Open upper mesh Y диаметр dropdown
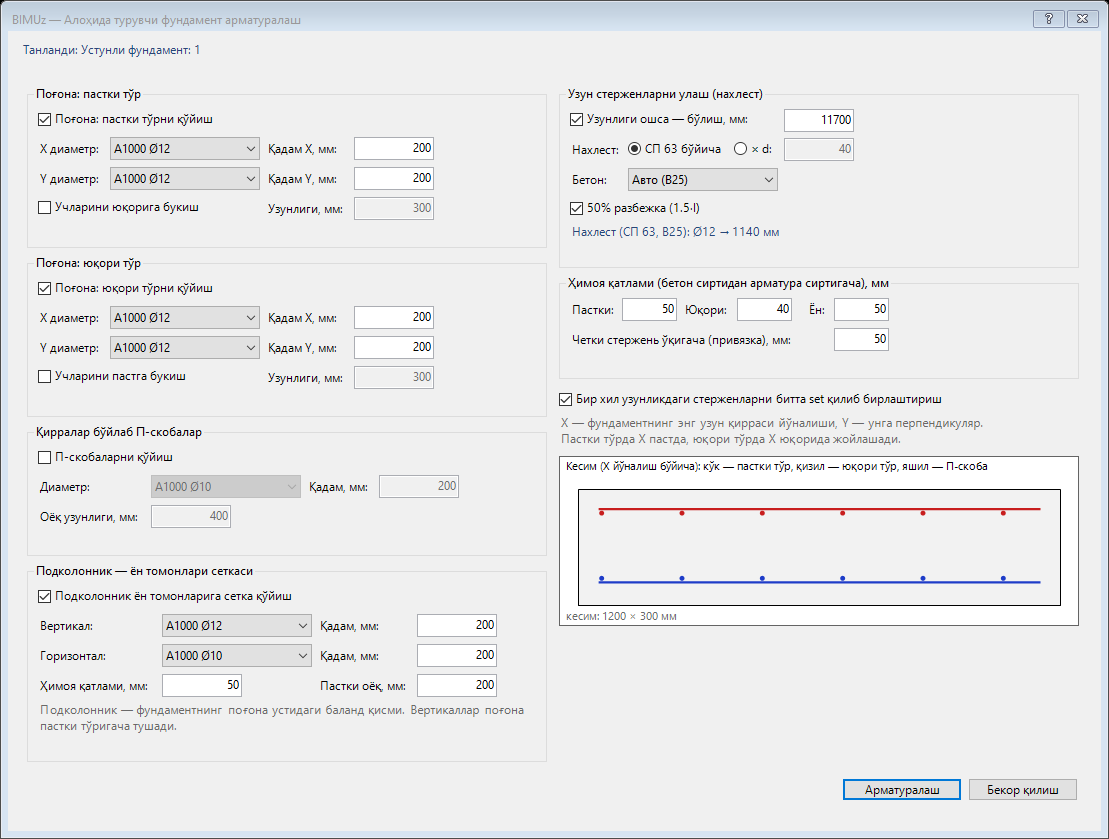 click(x=185, y=348)
